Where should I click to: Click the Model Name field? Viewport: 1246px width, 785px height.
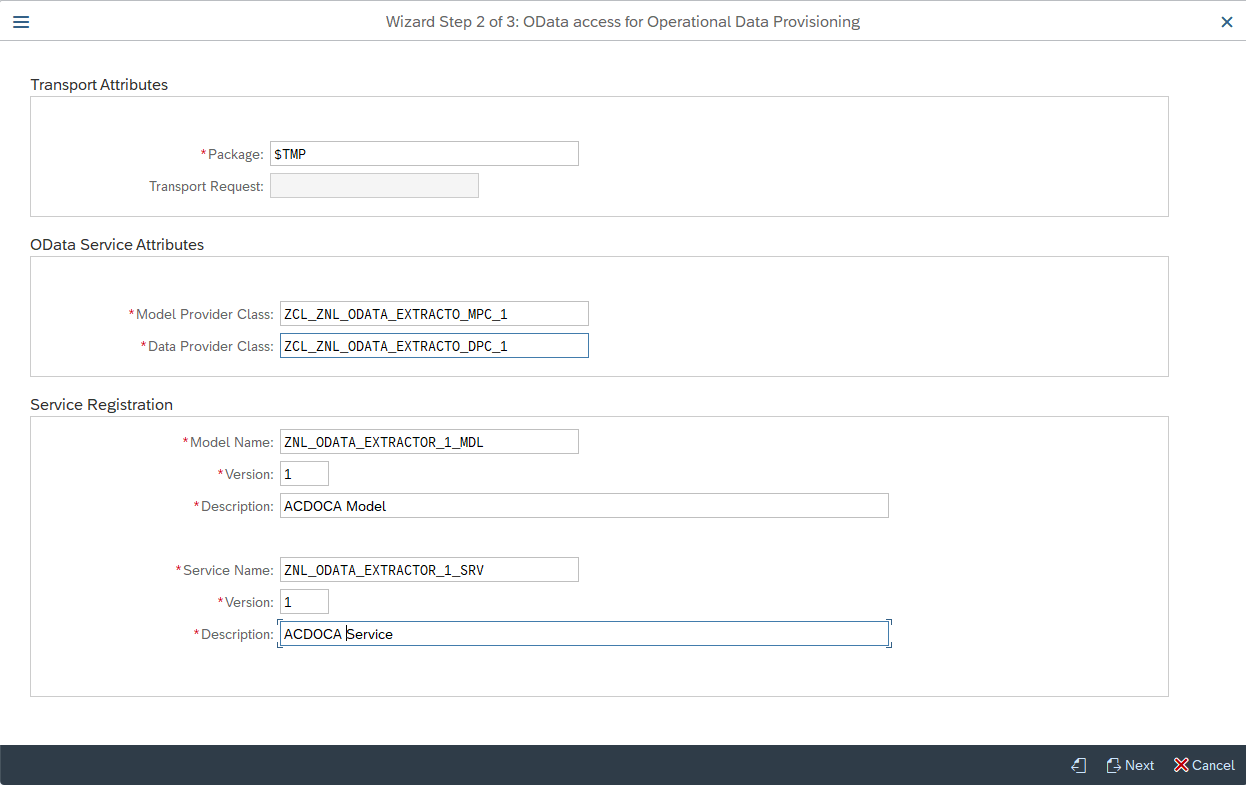point(429,441)
